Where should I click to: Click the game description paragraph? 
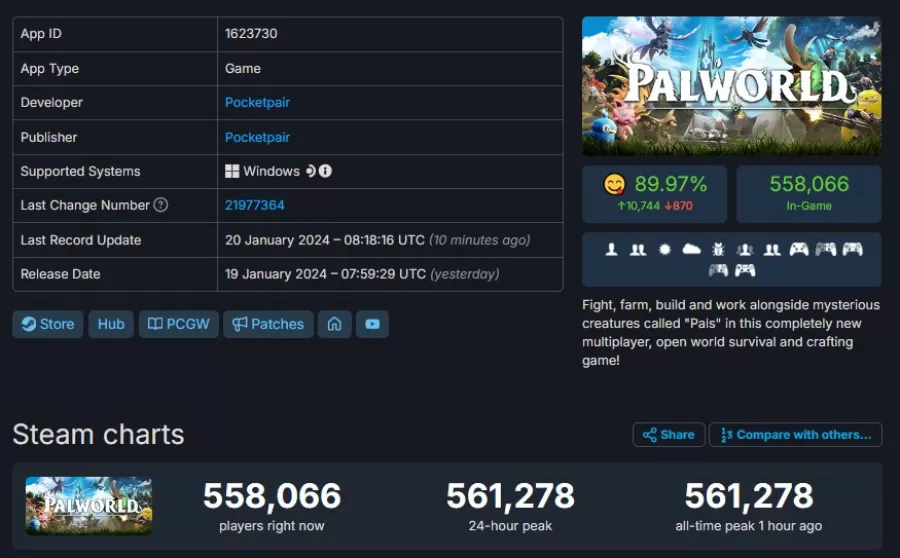[x=731, y=333]
